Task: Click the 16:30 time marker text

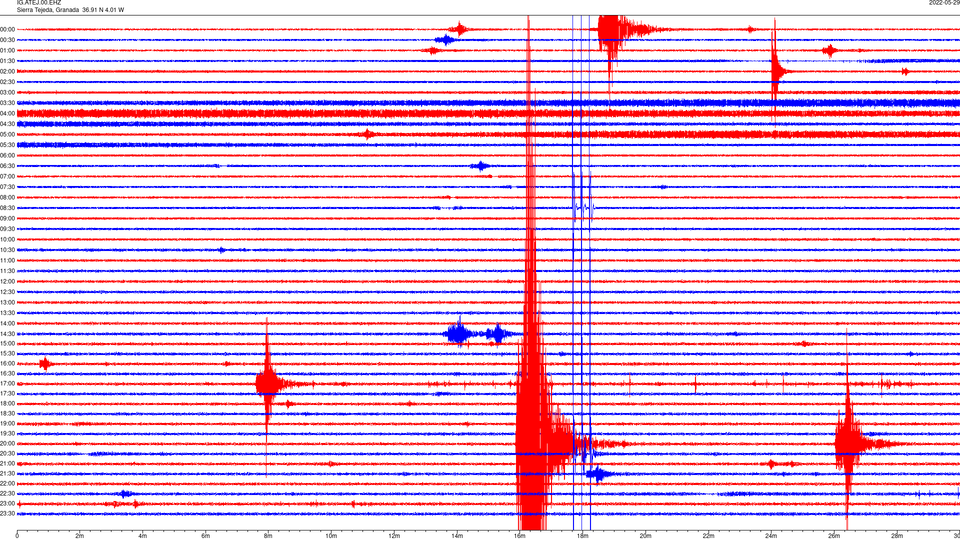Action: click(7, 373)
